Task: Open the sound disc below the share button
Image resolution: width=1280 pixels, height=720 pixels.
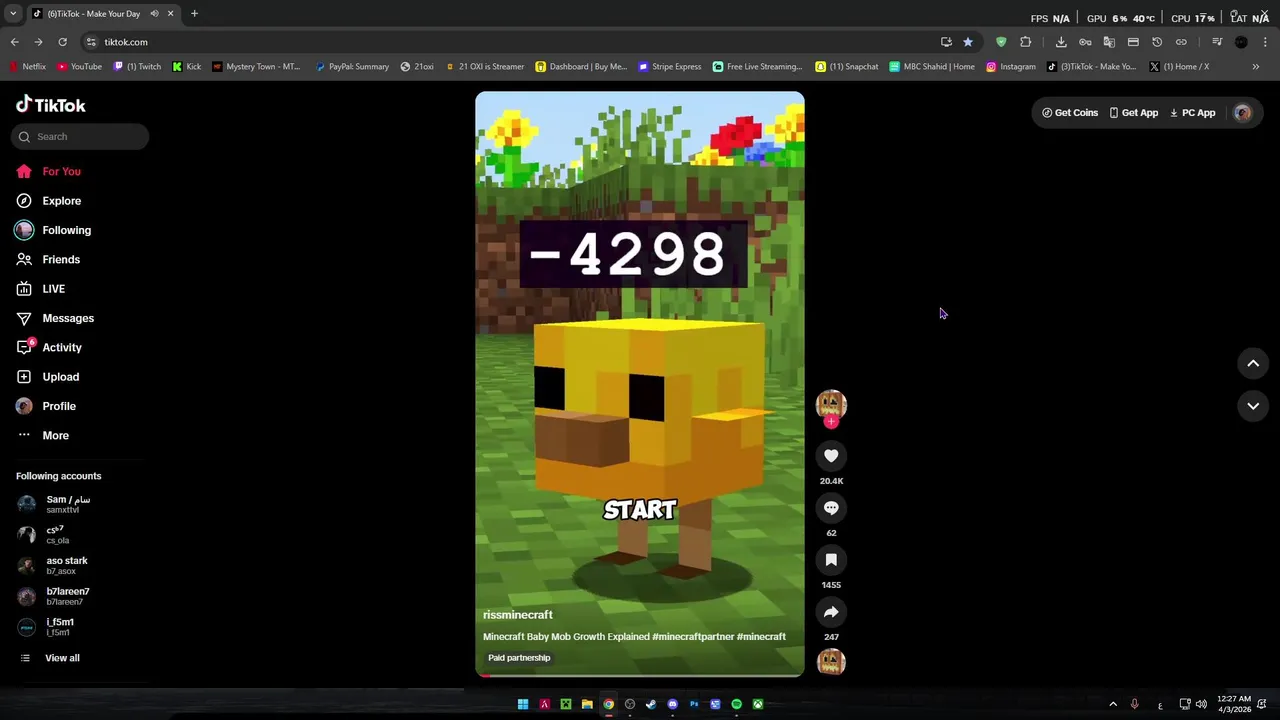Action: pos(831,662)
